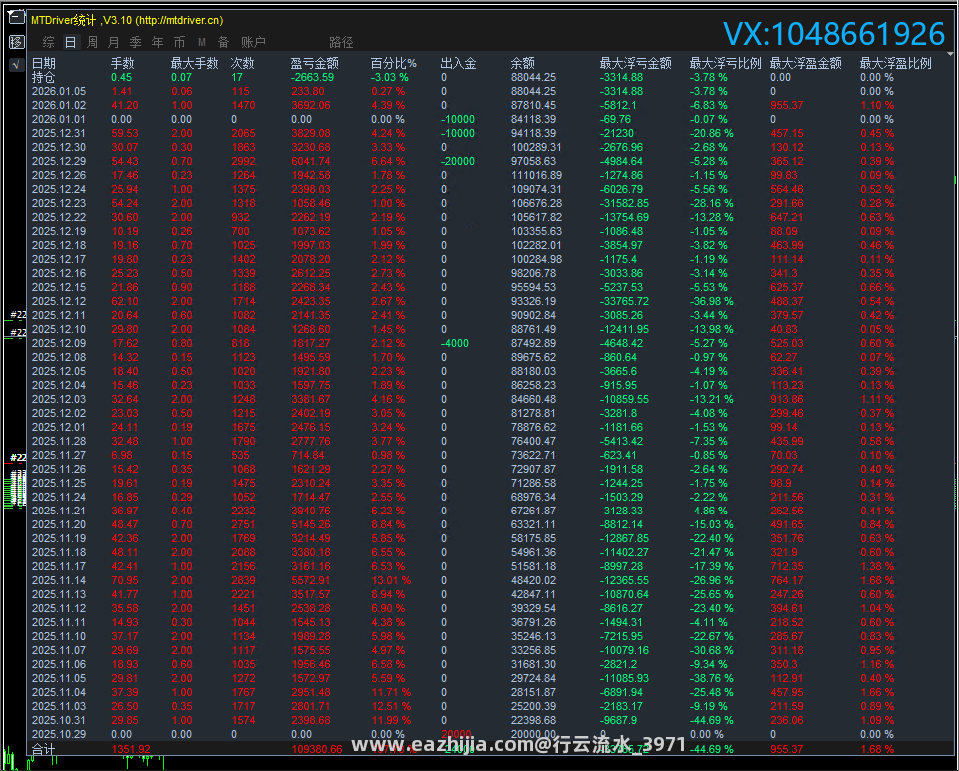
Task: Click floating profit amount 913.86
Action: pyautogui.click(x=787, y=399)
